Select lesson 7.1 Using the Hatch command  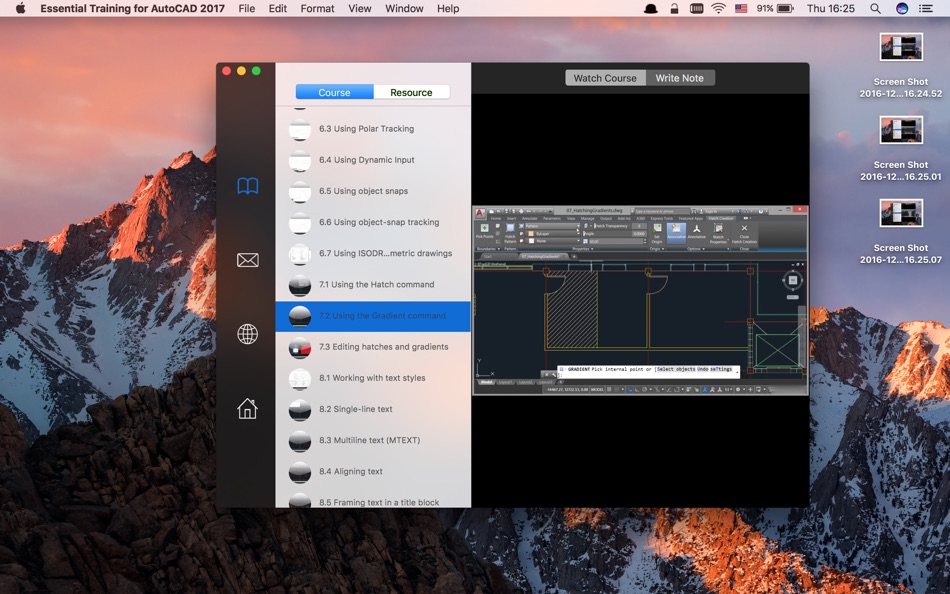click(x=373, y=284)
